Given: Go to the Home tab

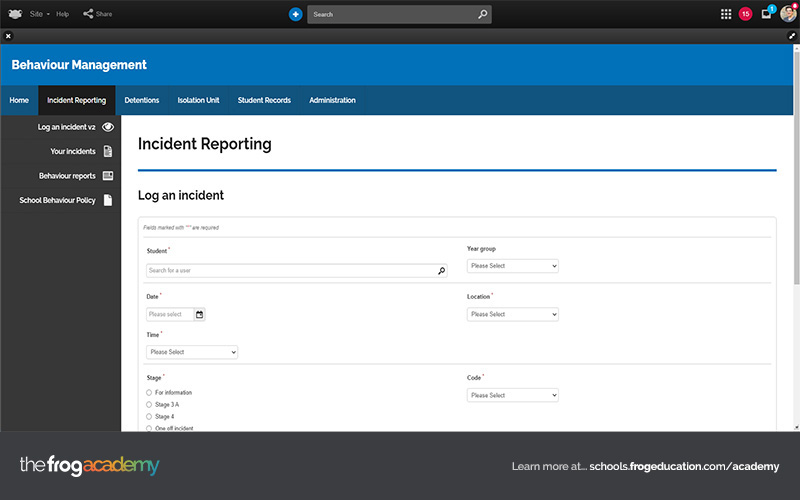Looking at the screenshot, I should pos(19,100).
